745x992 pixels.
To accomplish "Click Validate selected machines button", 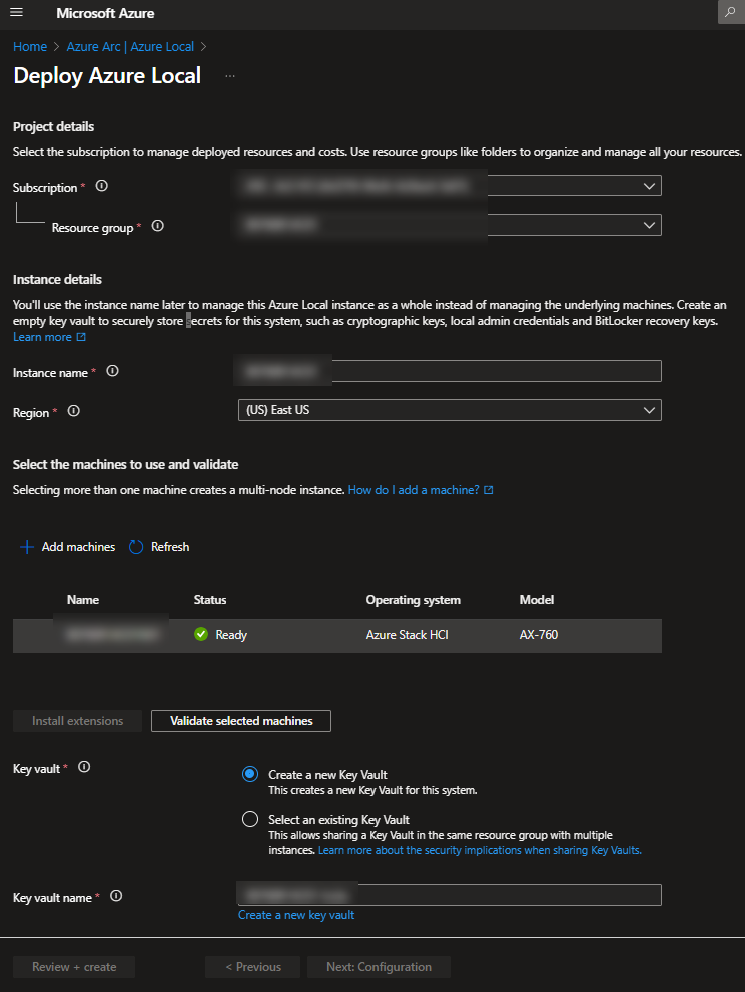I will point(241,721).
